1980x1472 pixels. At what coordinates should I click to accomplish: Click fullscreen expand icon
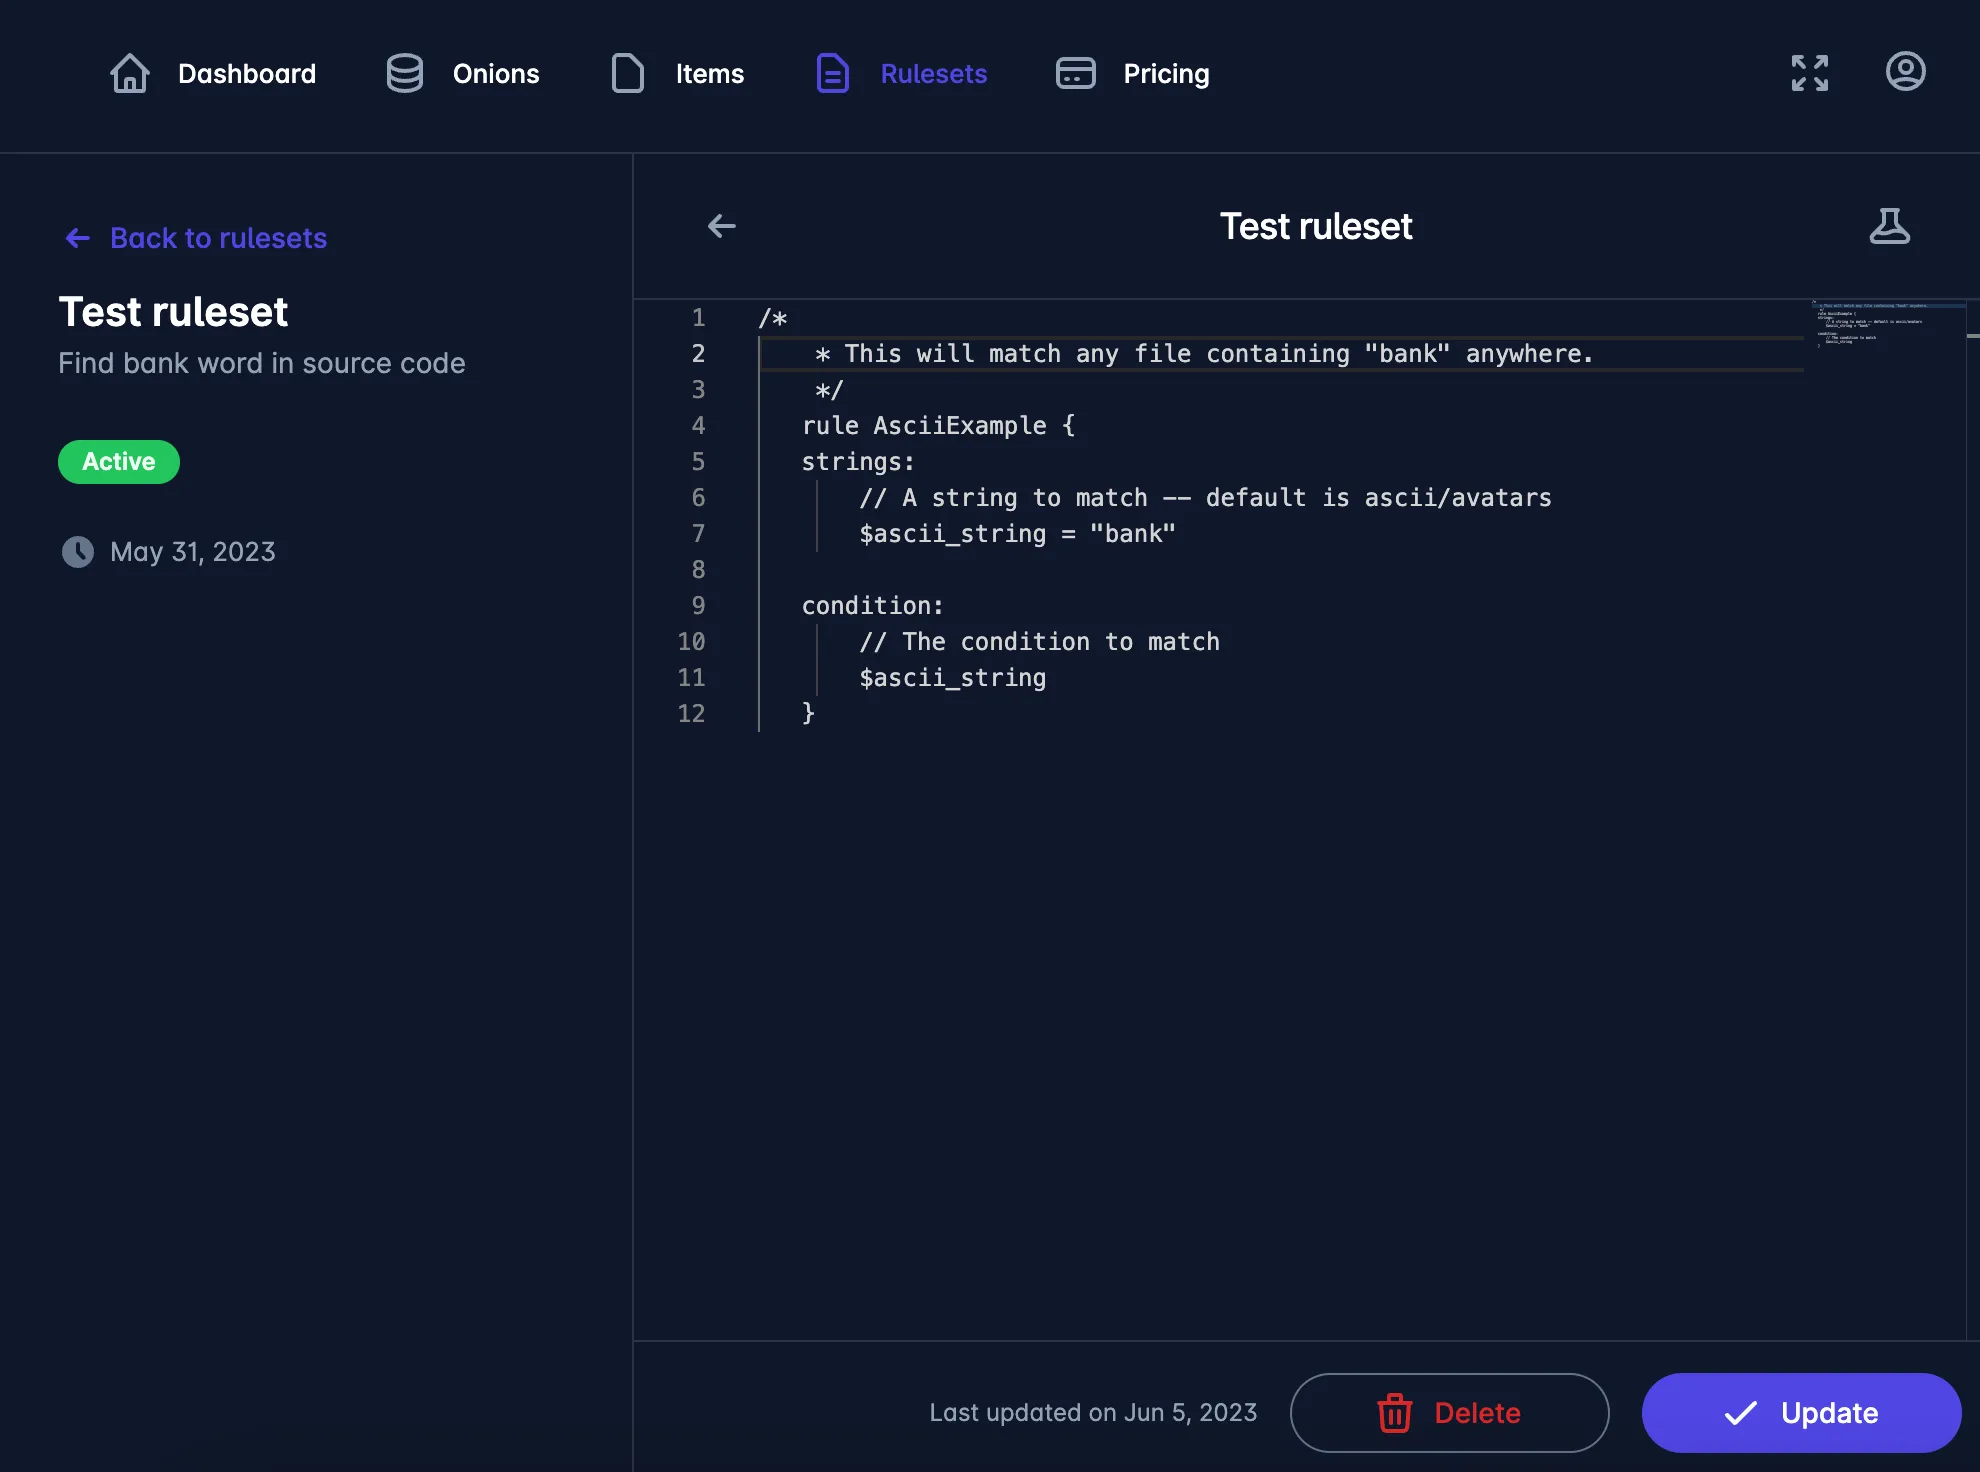[1808, 71]
